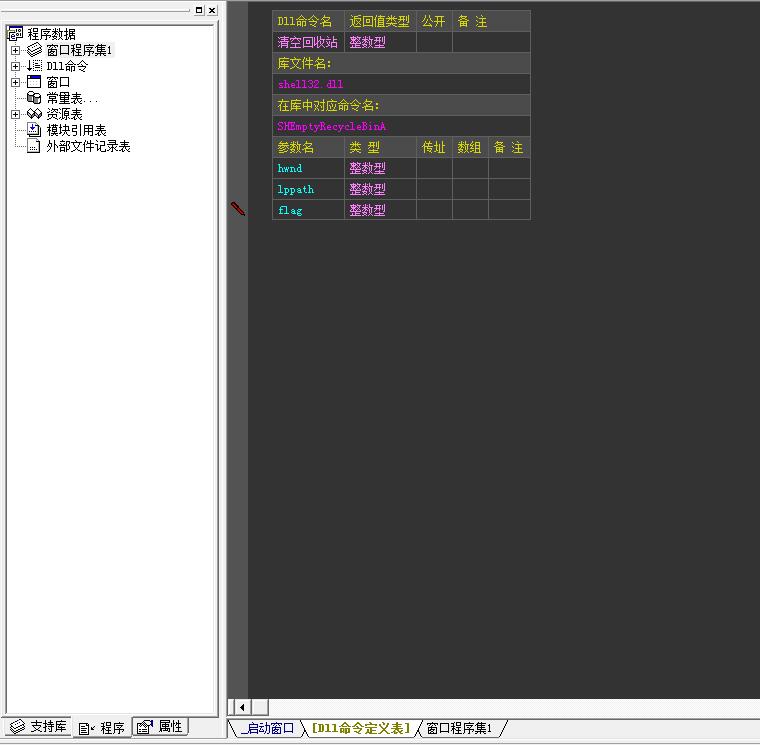
Task: Float the side panel via restore button
Action: (199, 10)
